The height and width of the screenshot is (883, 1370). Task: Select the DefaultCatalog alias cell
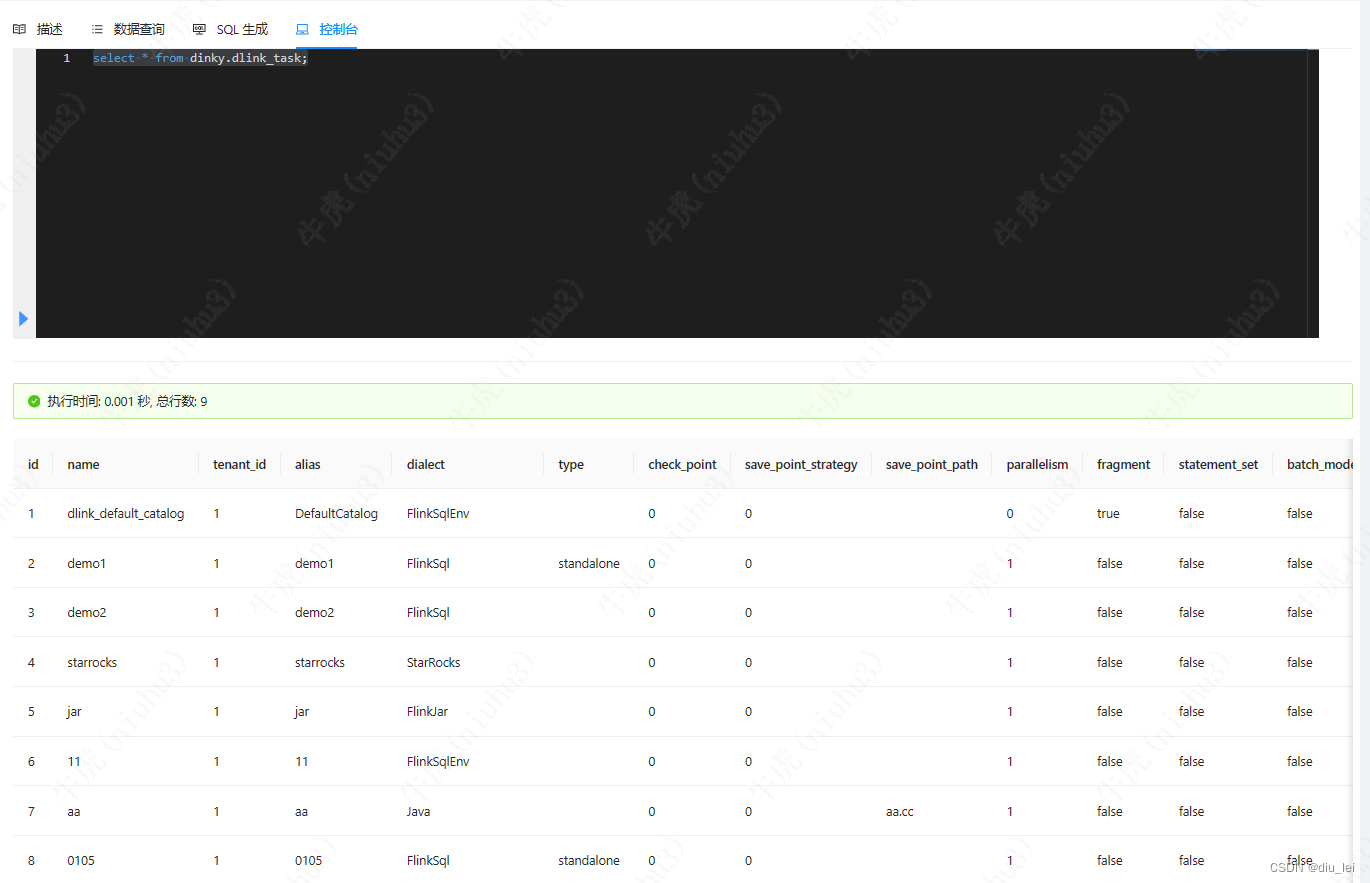point(336,513)
